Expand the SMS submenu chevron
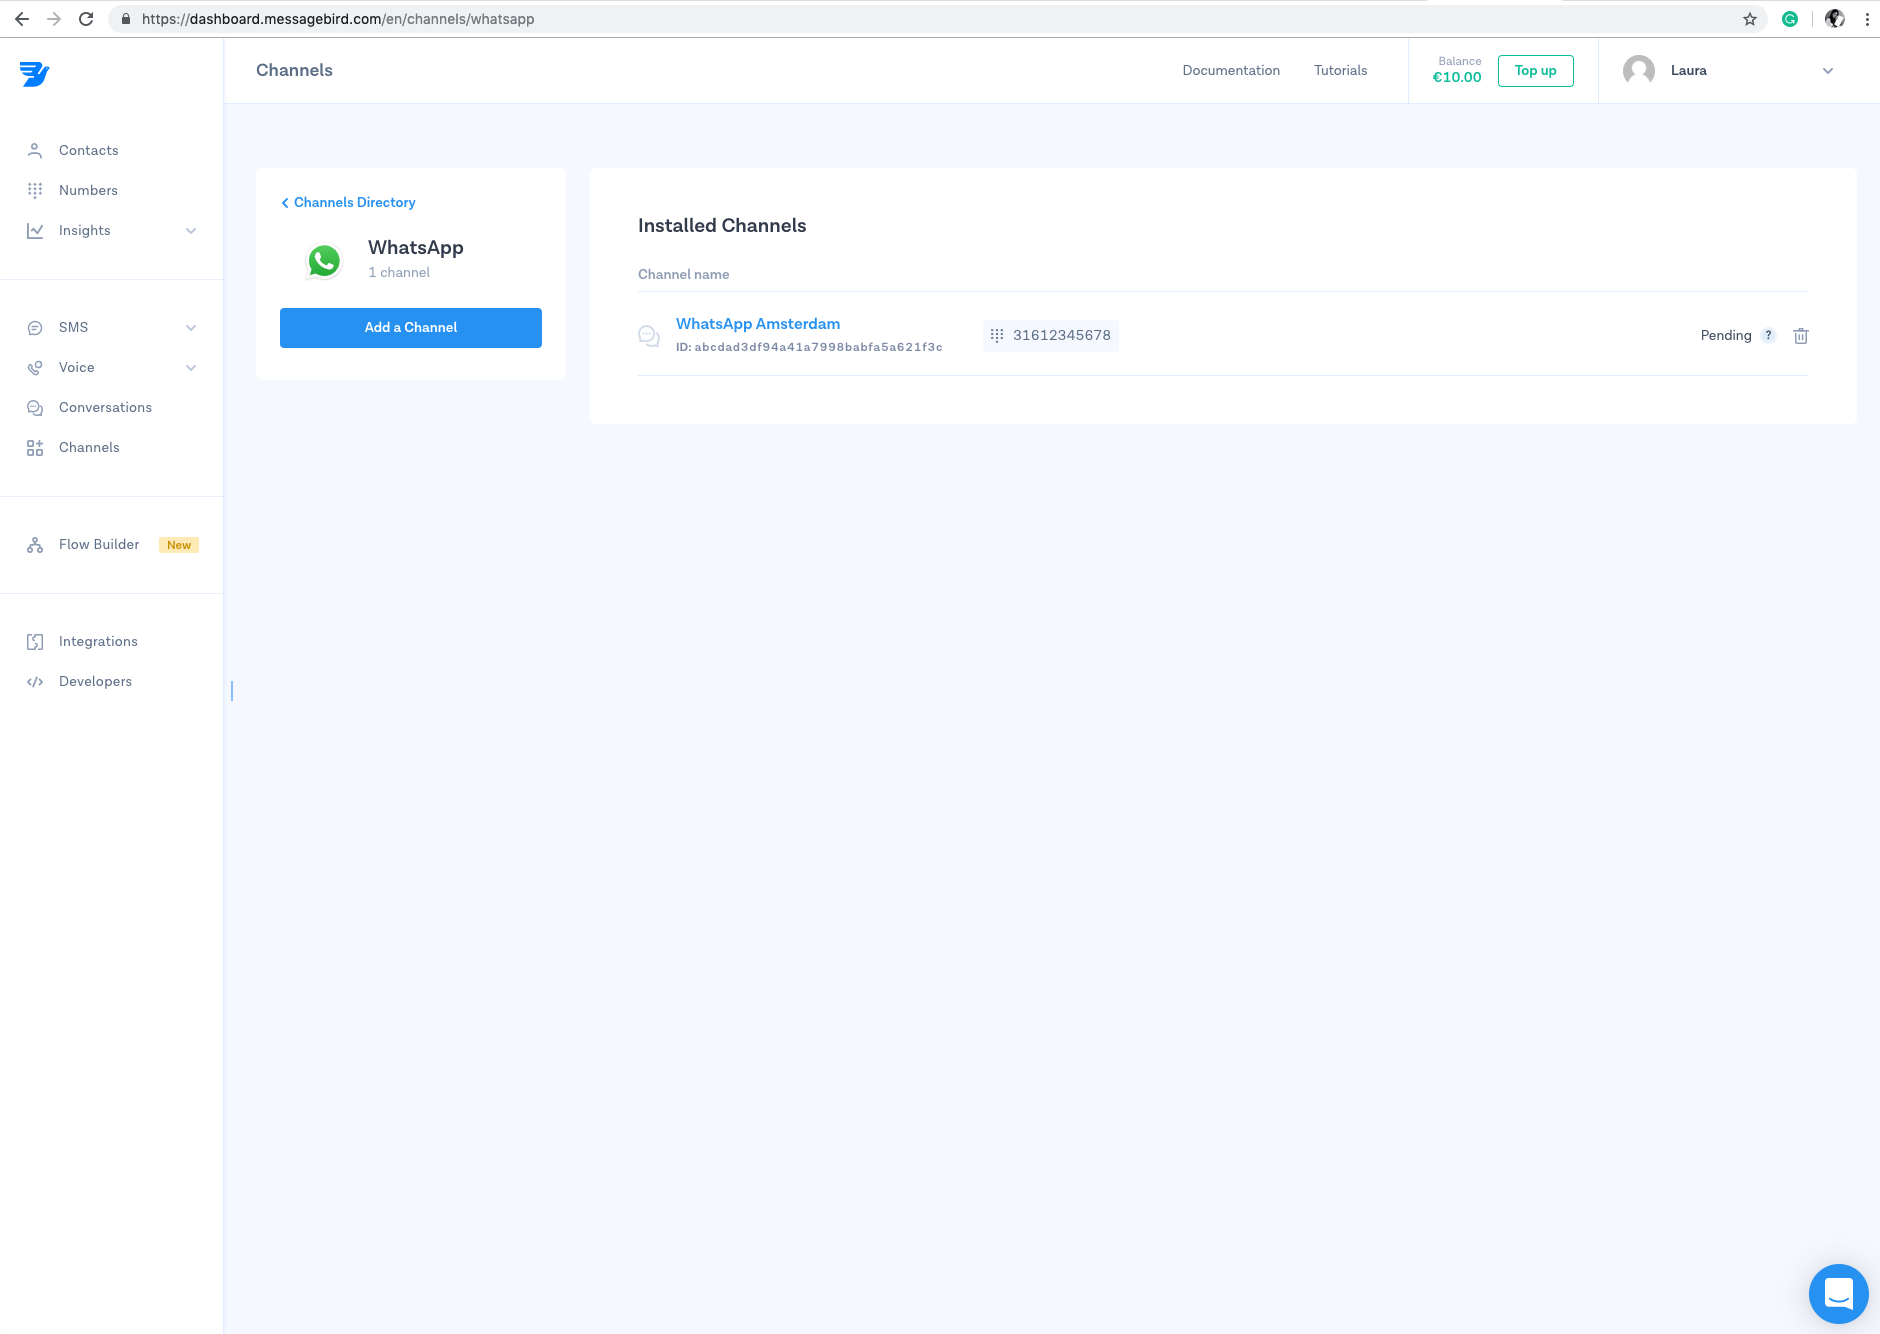 pyautogui.click(x=191, y=328)
